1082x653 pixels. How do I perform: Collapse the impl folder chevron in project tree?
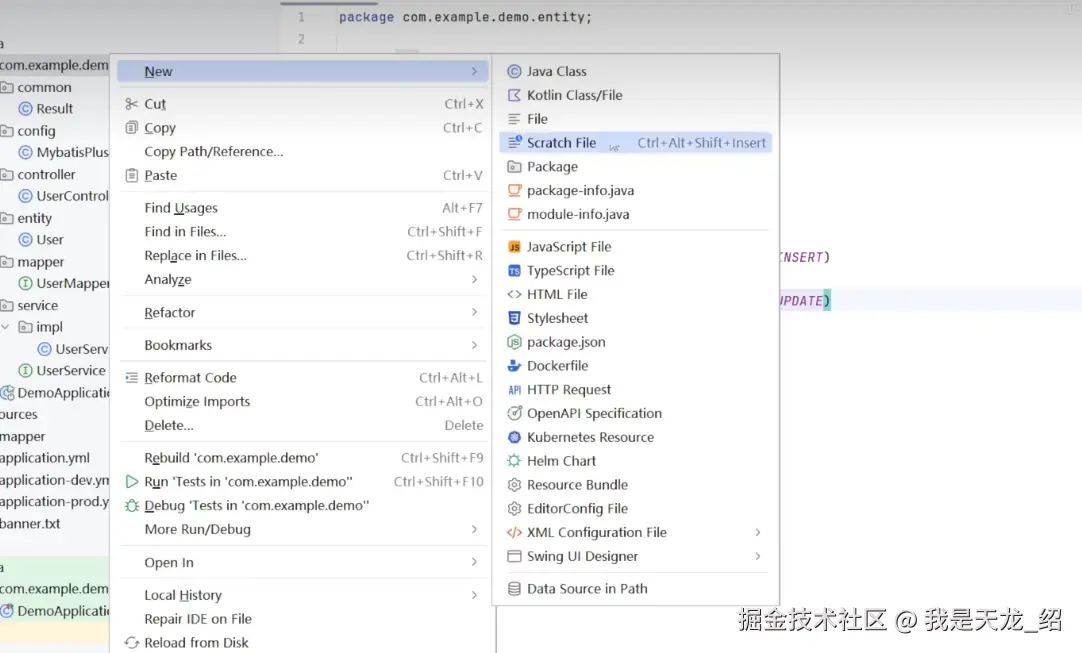tap(6, 326)
